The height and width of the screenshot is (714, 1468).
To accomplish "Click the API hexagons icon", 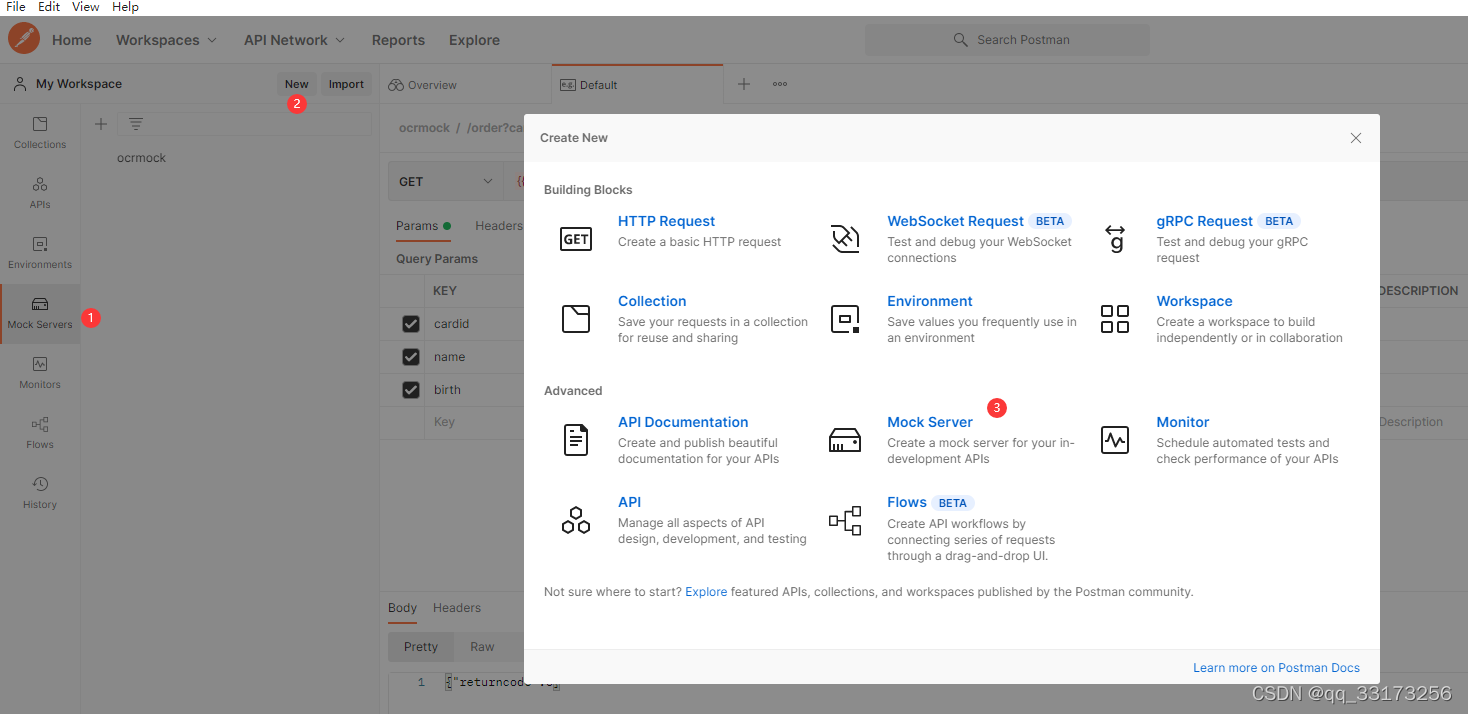I will [576, 520].
